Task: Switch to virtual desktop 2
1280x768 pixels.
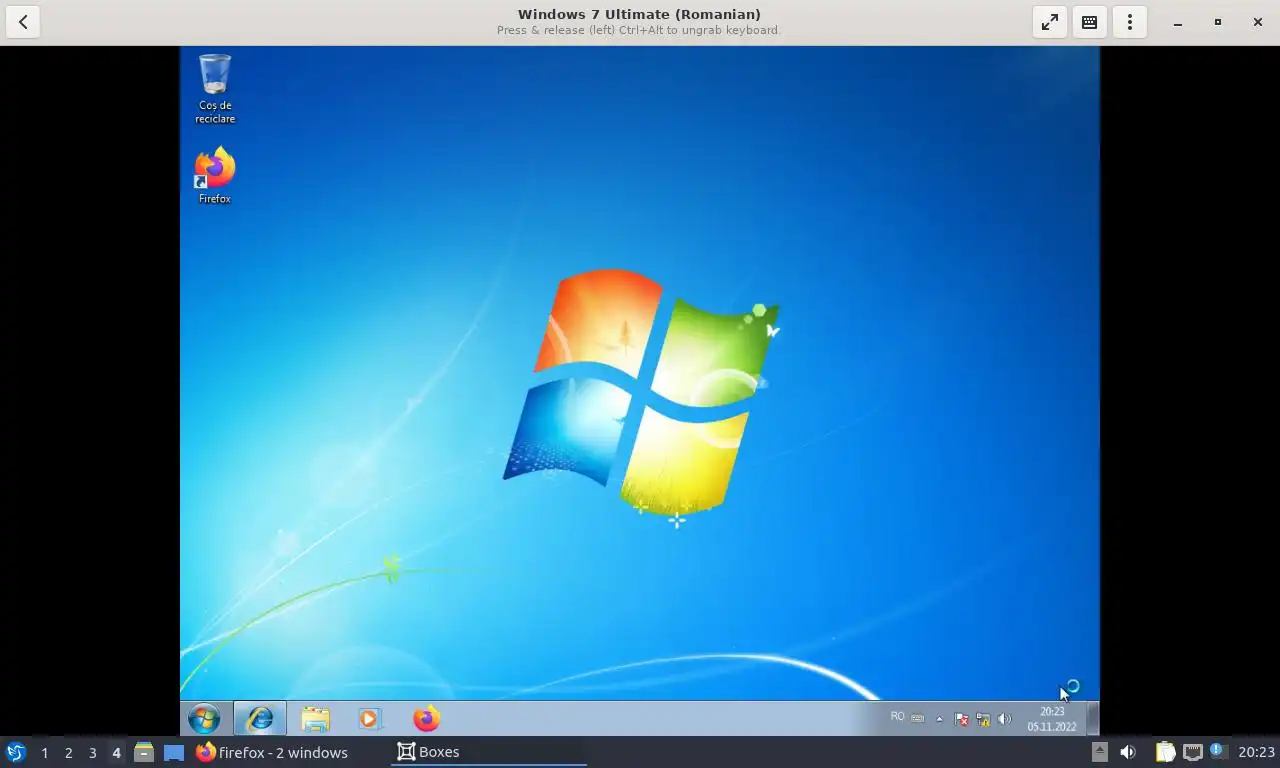Action: [68, 752]
